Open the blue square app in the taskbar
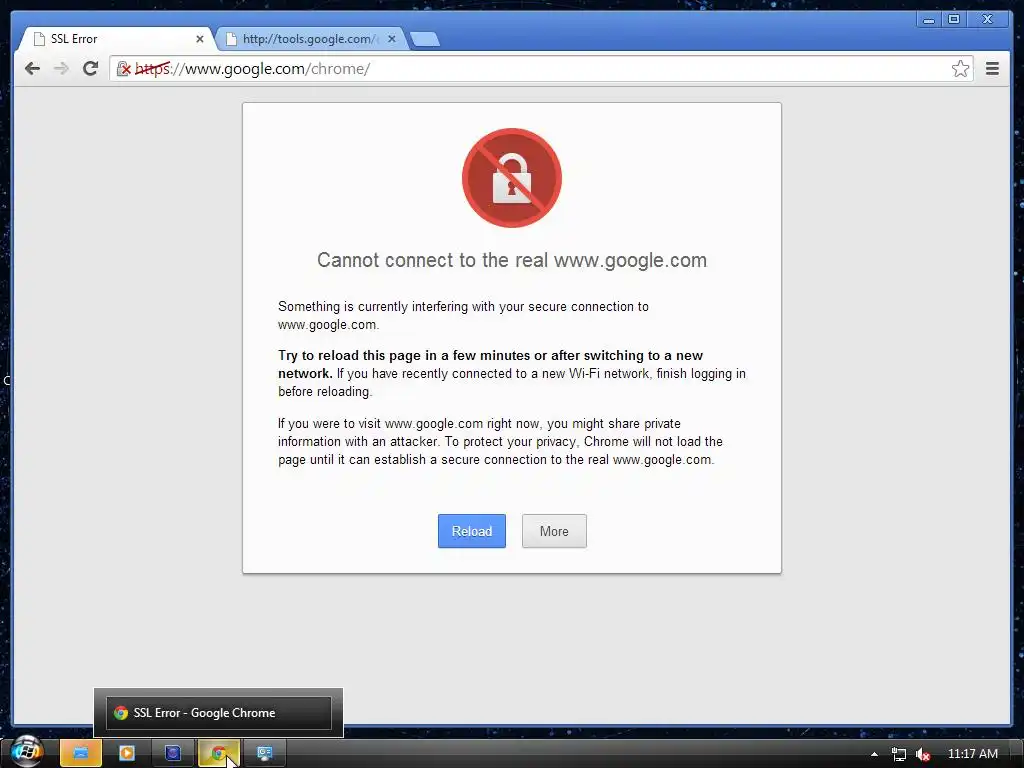The image size is (1024, 768). [173, 753]
